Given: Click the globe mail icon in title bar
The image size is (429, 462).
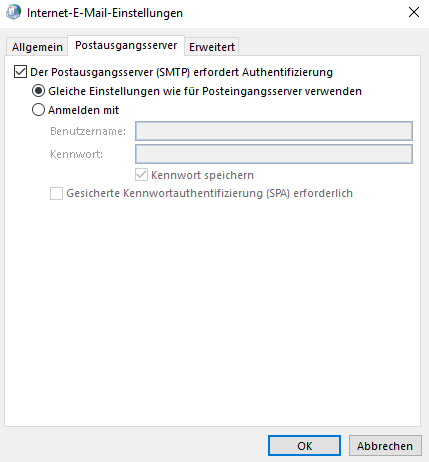Looking at the screenshot, I should pyautogui.click(x=13, y=12).
